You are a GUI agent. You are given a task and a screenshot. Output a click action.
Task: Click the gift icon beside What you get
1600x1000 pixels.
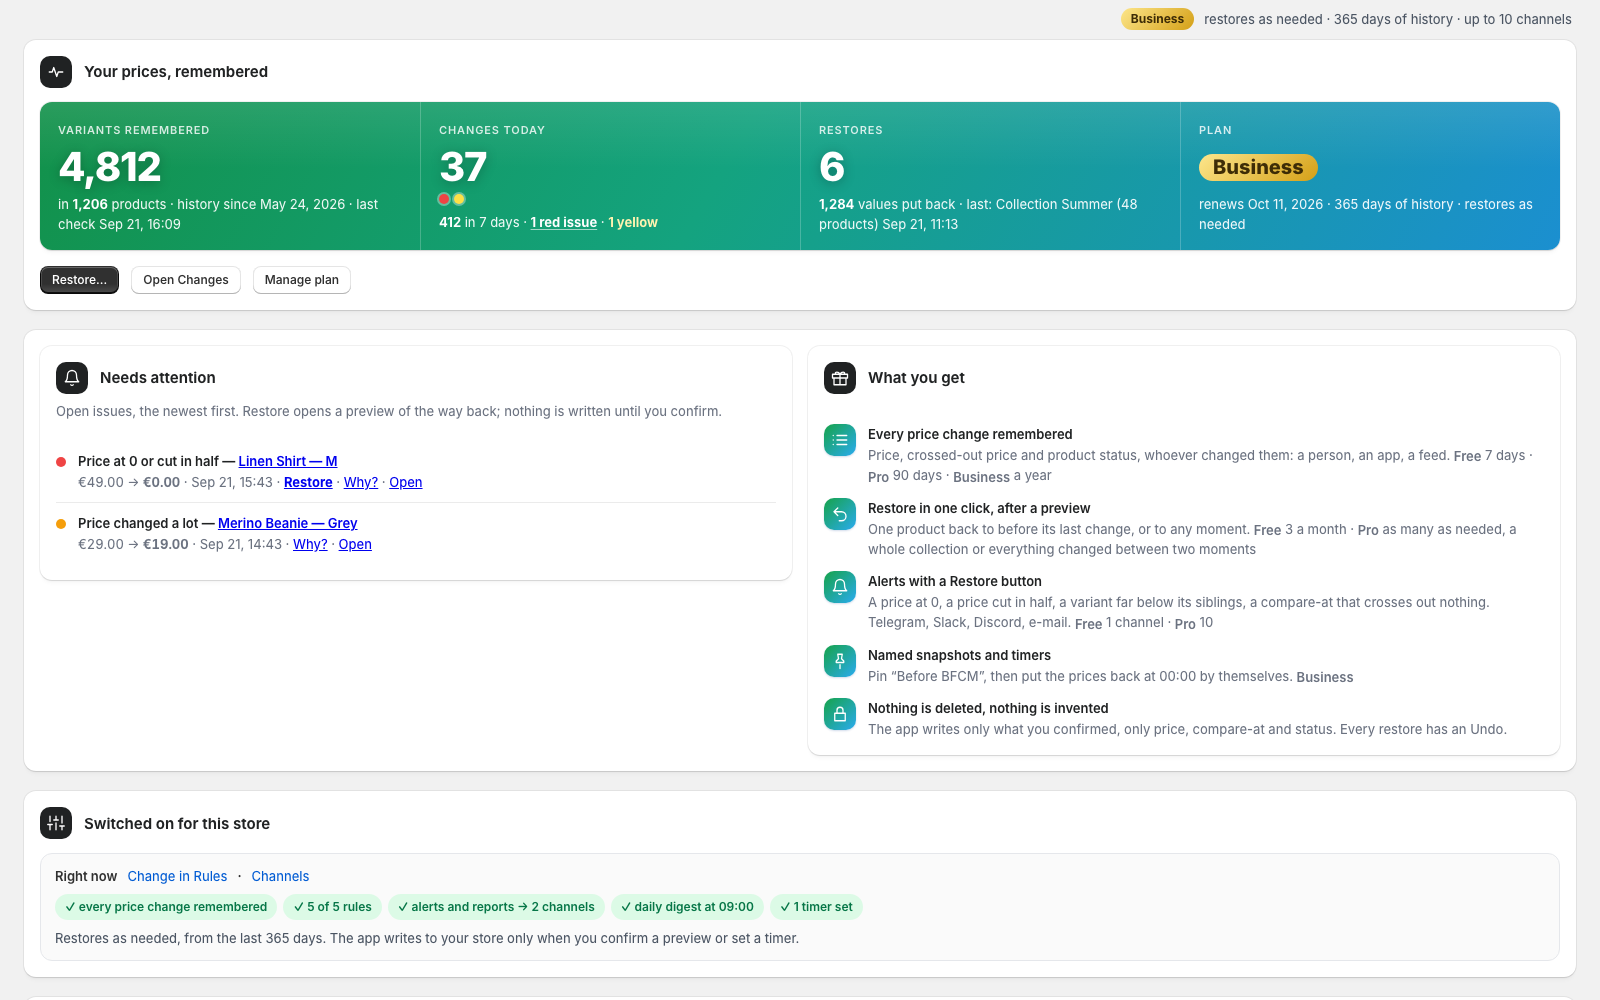[840, 378]
